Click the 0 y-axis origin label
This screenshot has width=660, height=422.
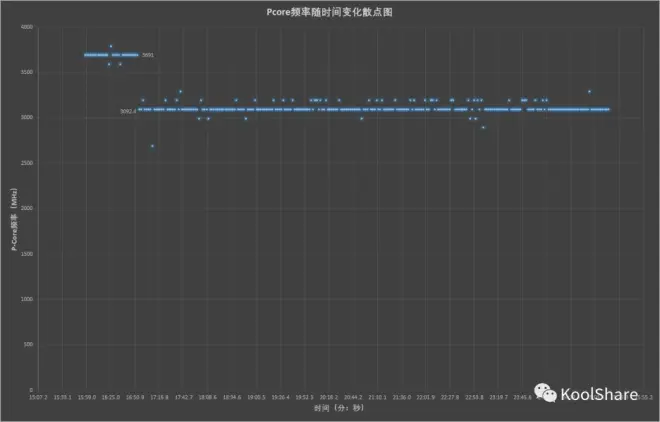click(31, 390)
